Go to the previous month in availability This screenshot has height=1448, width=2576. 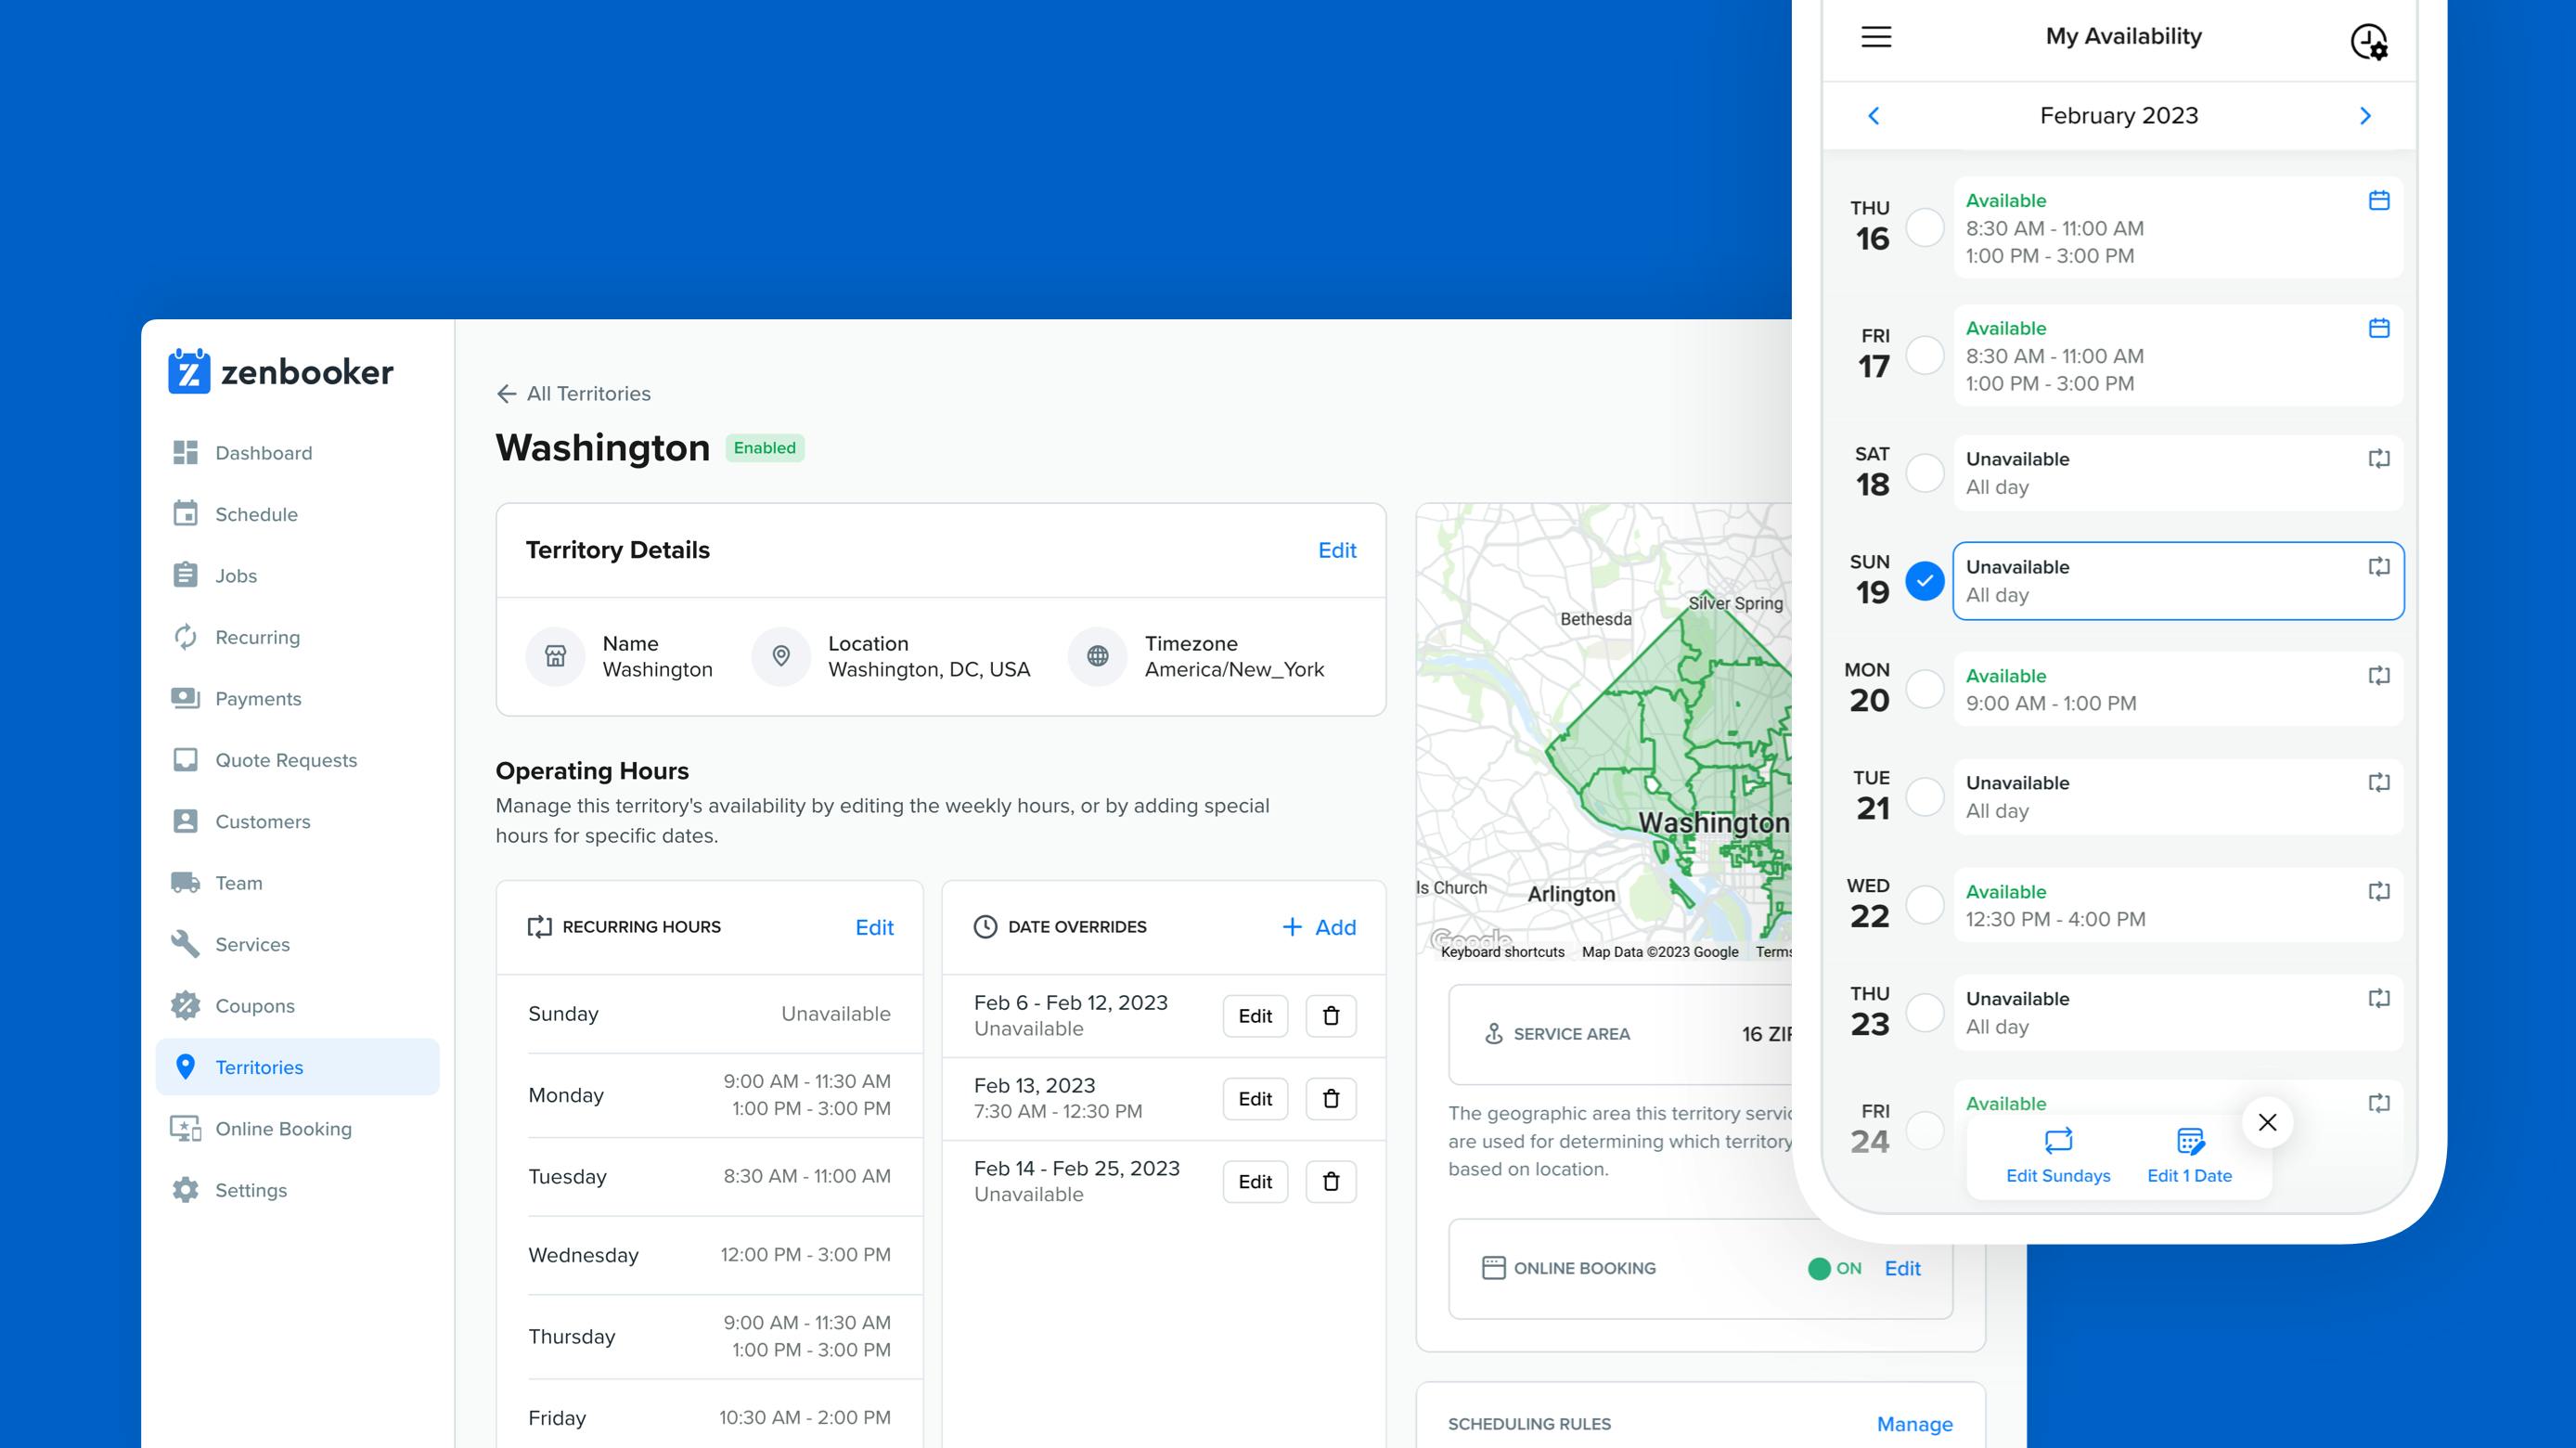click(1875, 115)
